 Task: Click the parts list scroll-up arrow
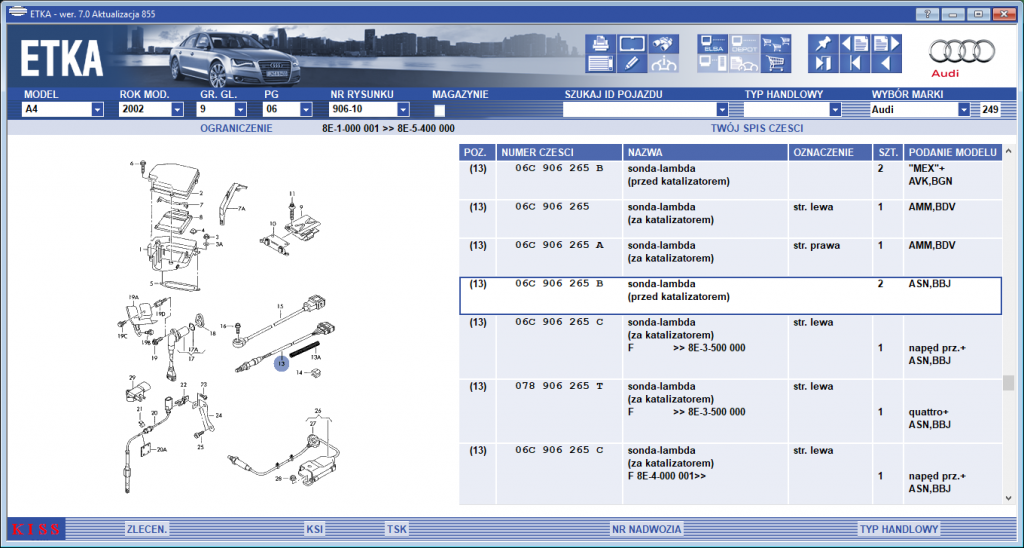point(1010,152)
